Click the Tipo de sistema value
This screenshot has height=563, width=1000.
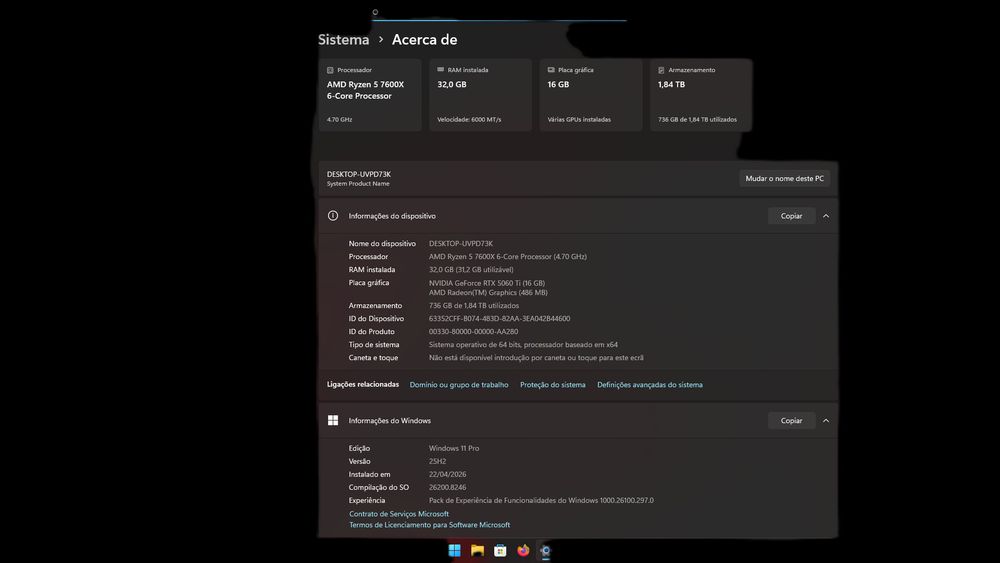point(523,345)
